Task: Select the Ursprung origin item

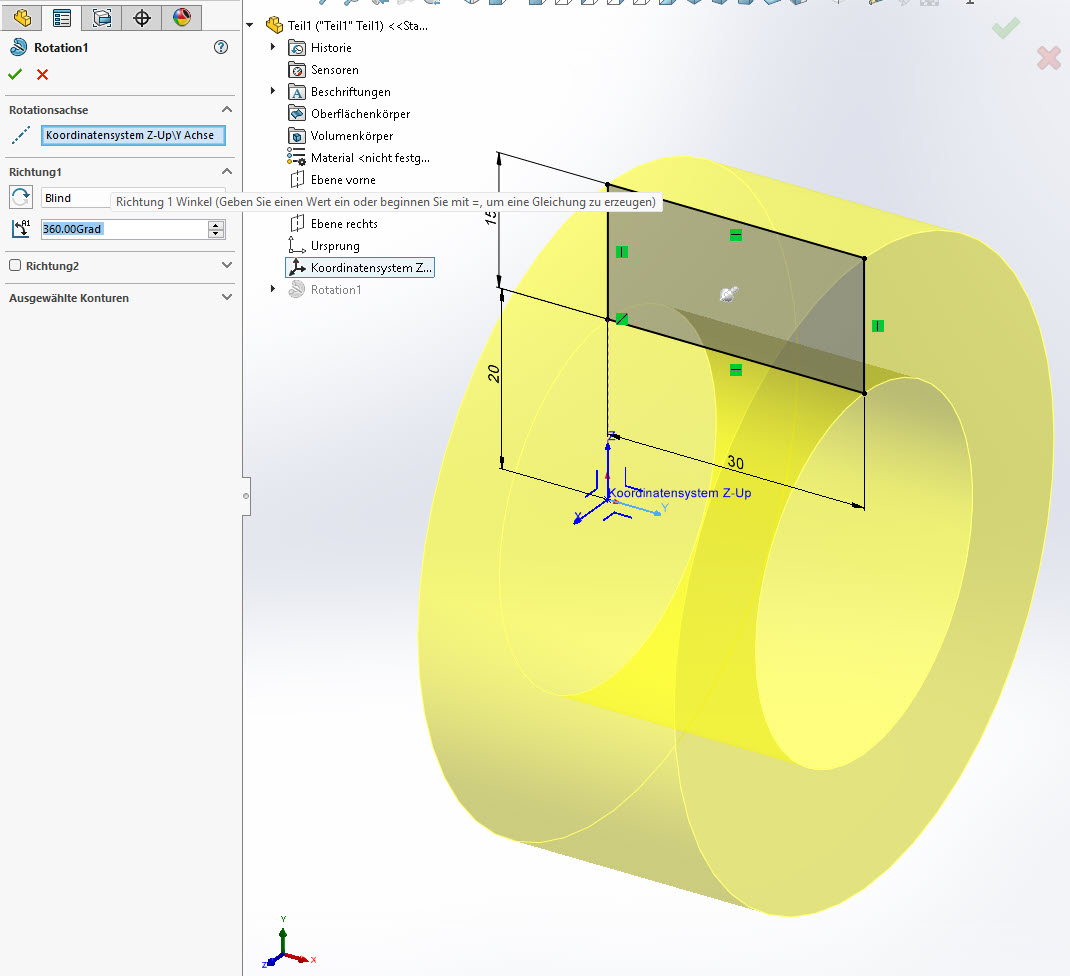Action: pyautogui.click(x=324, y=246)
